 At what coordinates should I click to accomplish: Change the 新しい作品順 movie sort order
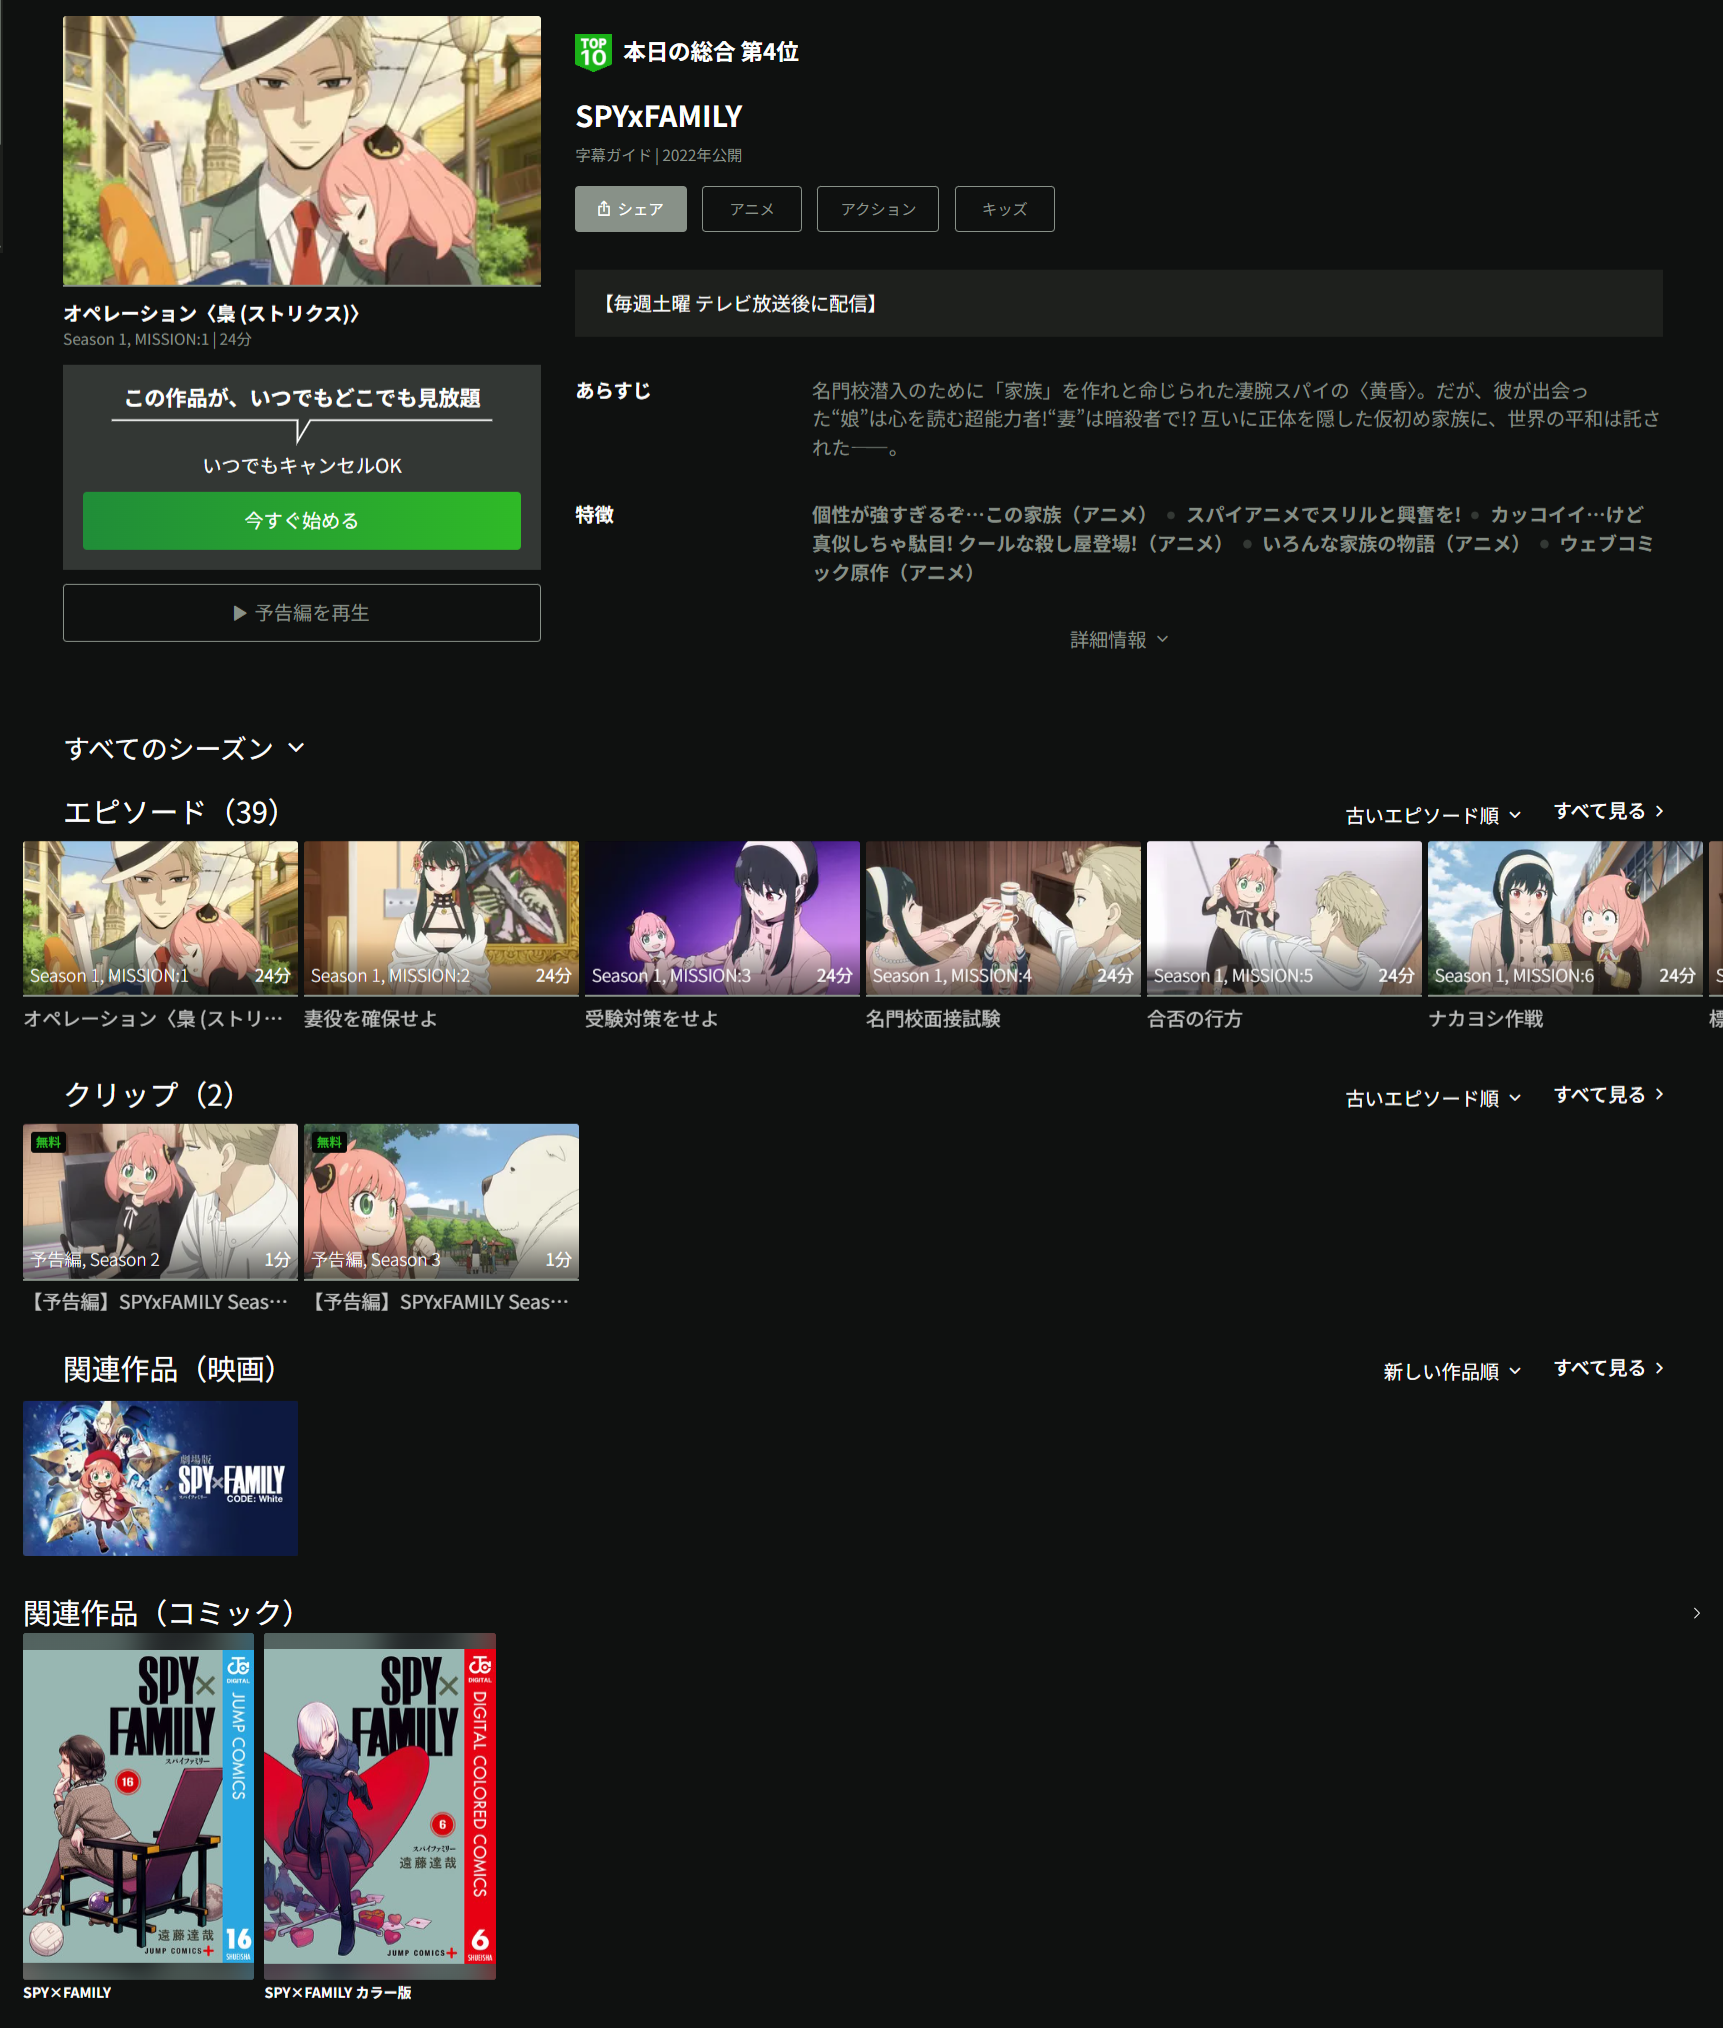pyautogui.click(x=1451, y=1371)
